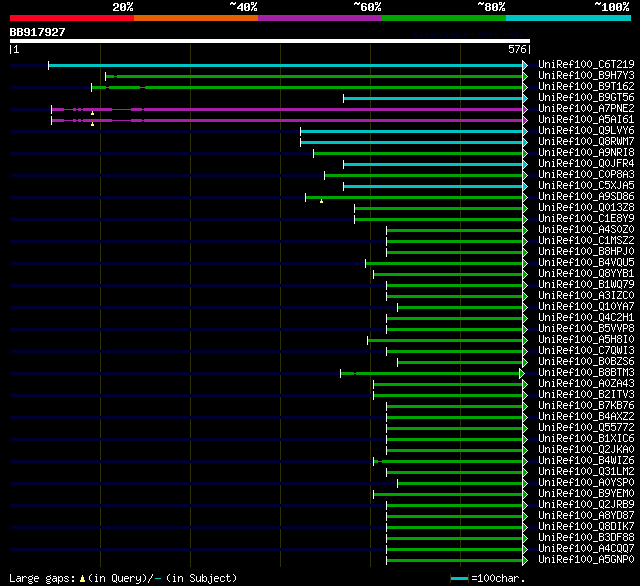Screen dimensions: 640x586
Task: Click the UniRef100_A5H8I0 hit label
Action: point(586,340)
